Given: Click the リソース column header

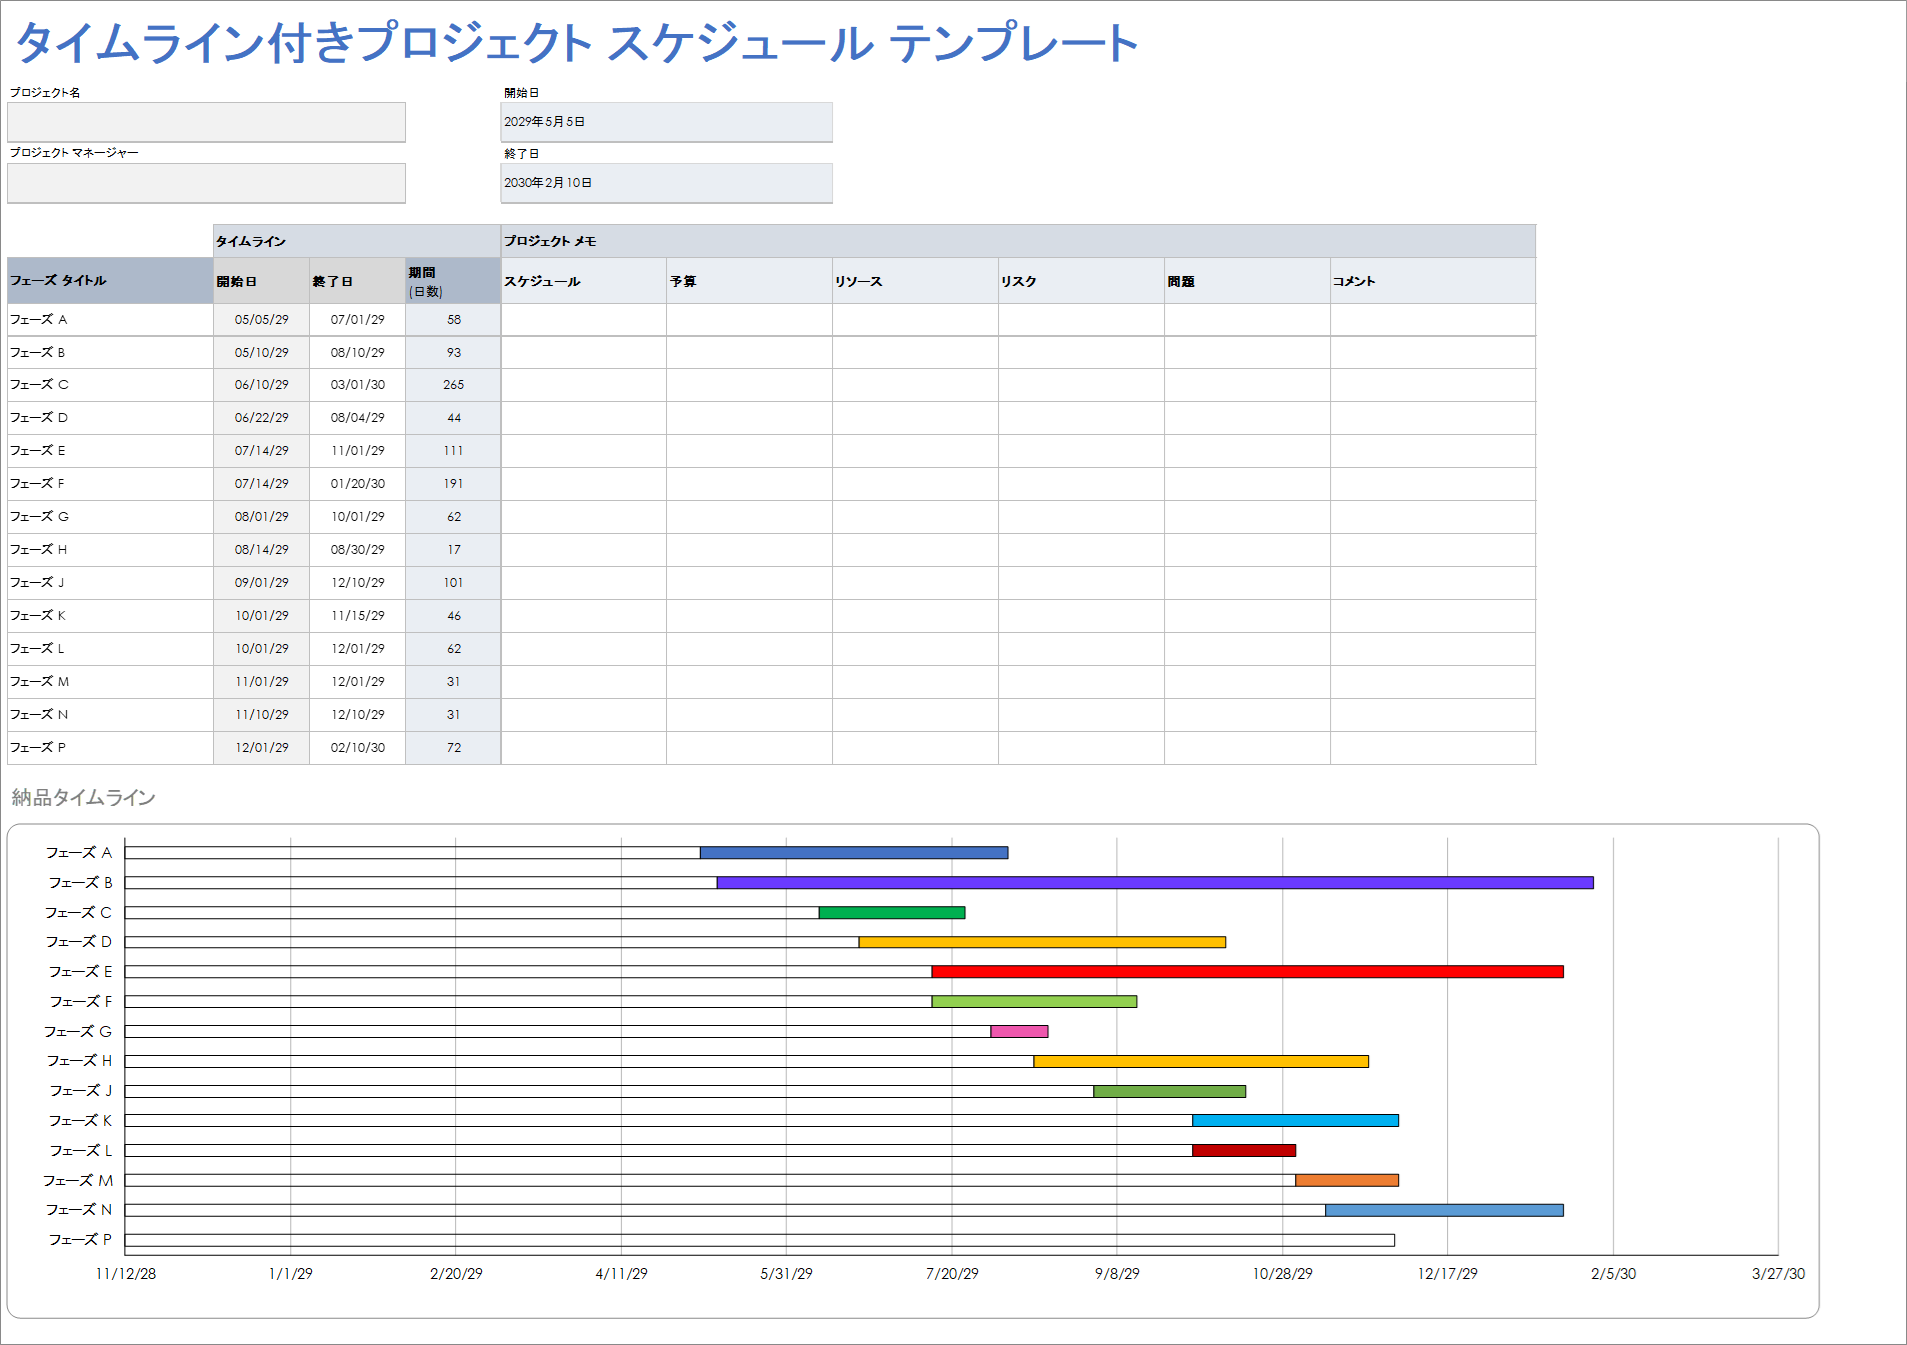Looking at the screenshot, I should click(916, 281).
